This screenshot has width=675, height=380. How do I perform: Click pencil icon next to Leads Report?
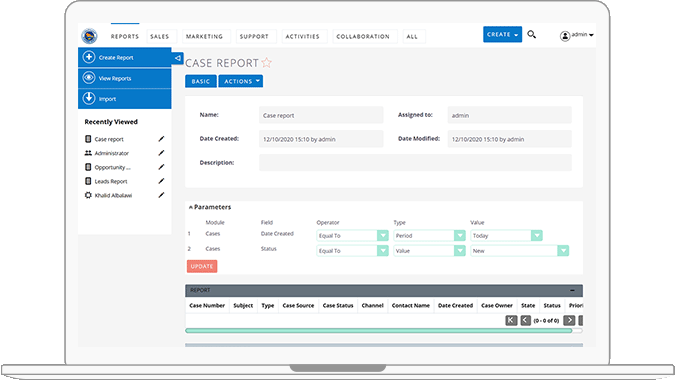pyautogui.click(x=161, y=181)
